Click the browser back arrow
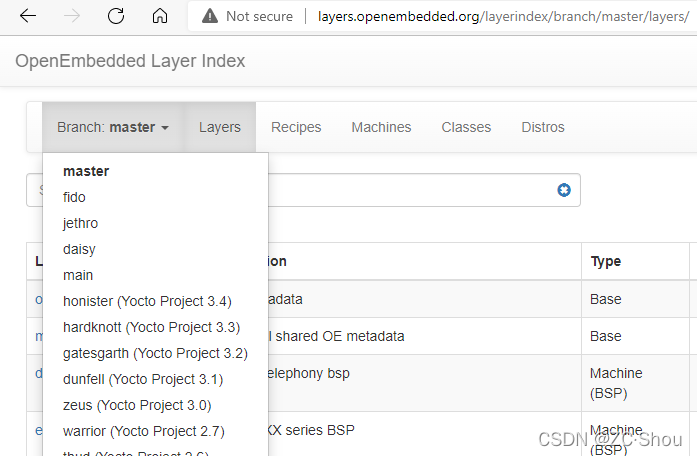The image size is (697, 456). pos(28,16)
